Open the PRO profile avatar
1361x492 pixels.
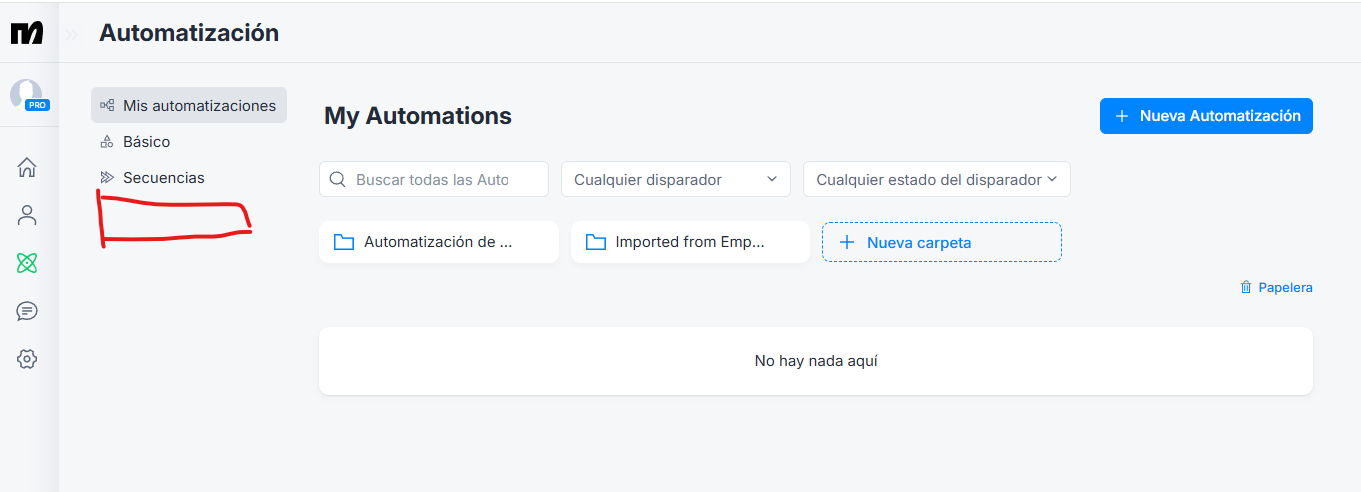[x=27, y=95]
